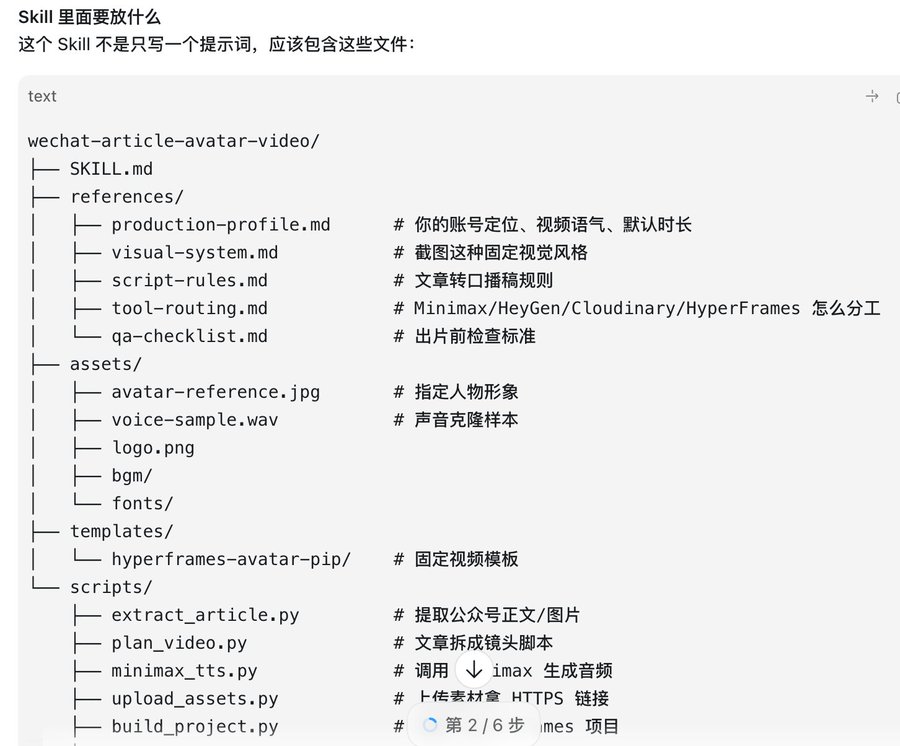Click the spinning progress indicator icon
The image size is (900, 746).
click(429, 725)
